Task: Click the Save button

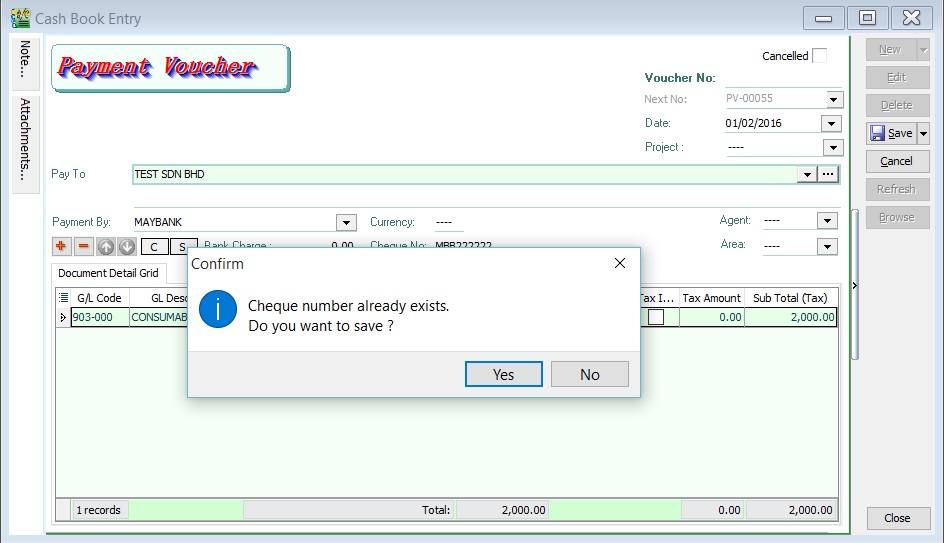Action: click(x=892, y=133)
